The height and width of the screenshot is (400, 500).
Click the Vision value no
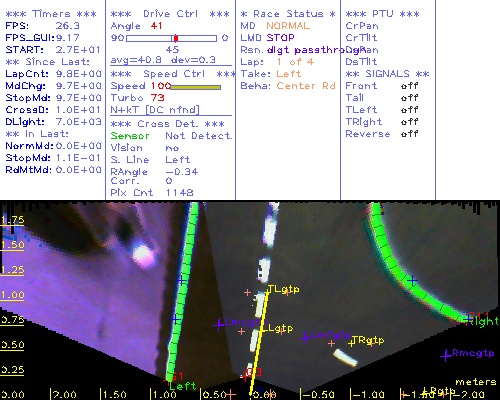[172, 148]
